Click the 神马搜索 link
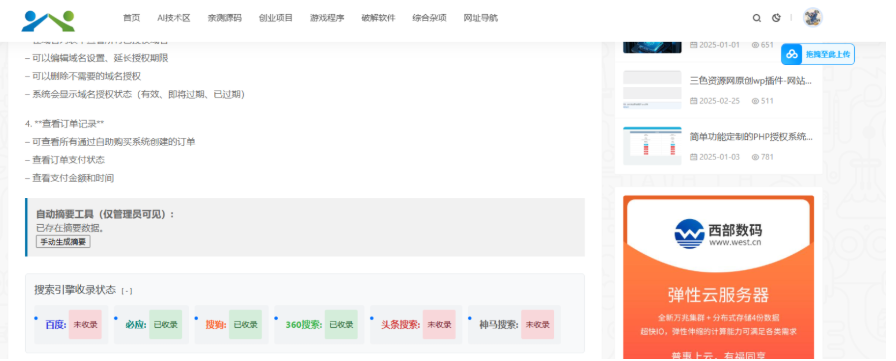The image size is (896, 361). (x=499, y=325)
